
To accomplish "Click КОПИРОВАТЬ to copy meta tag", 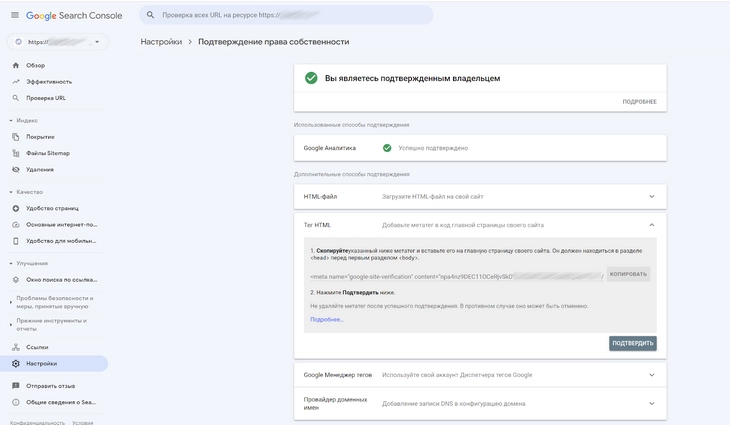I will pos(628,274).
